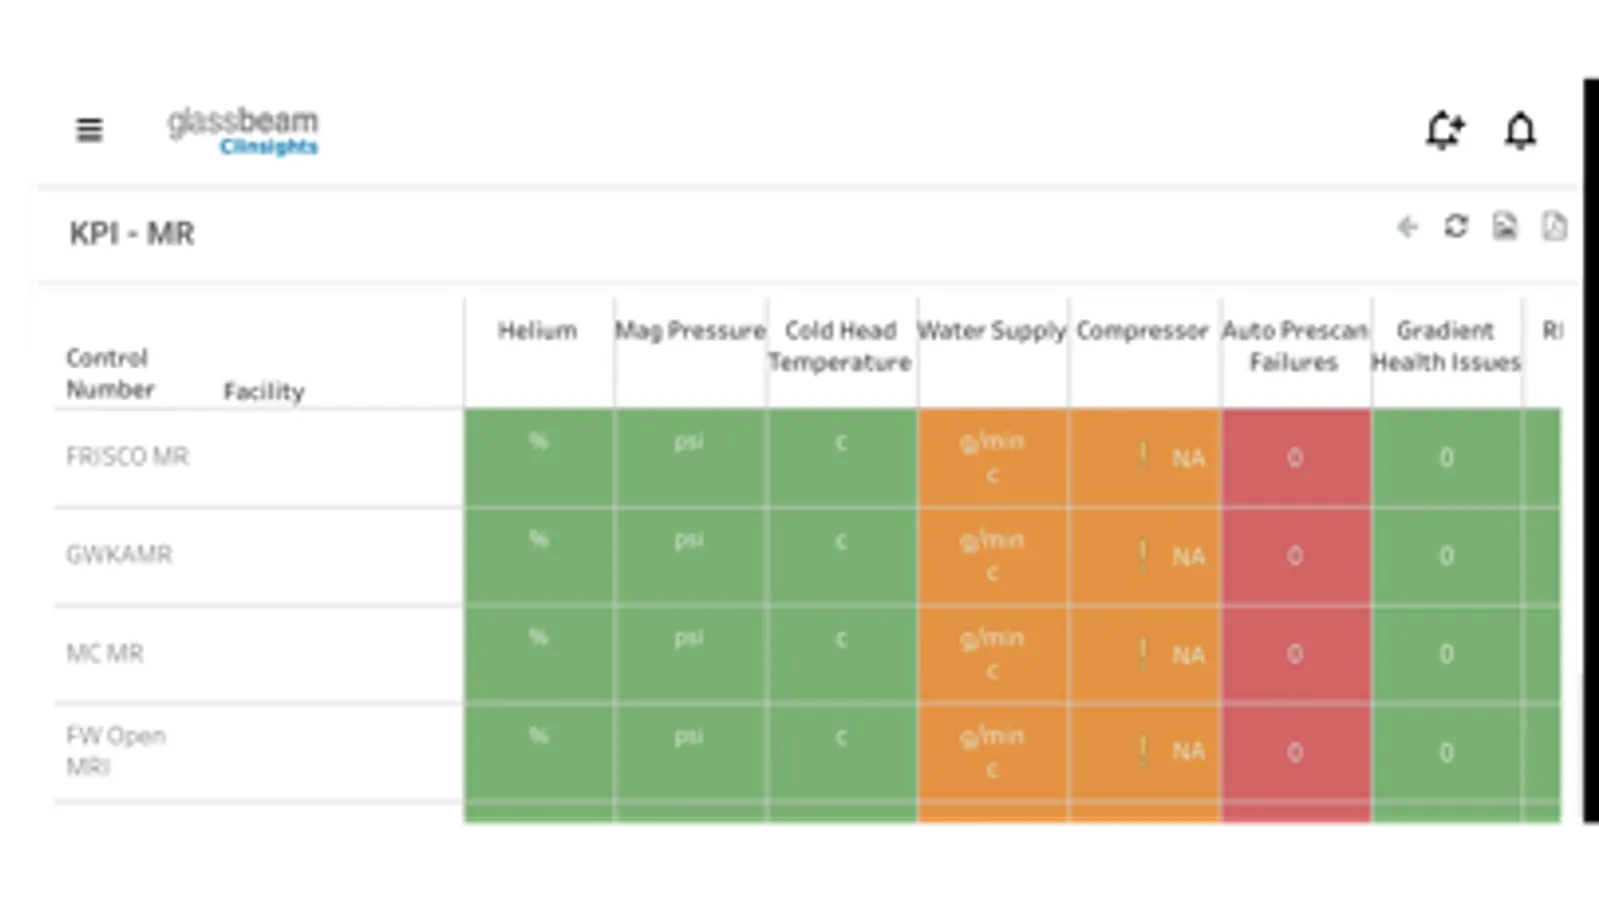
Task: Click the Water Supply column header
Action: (992, 331)
